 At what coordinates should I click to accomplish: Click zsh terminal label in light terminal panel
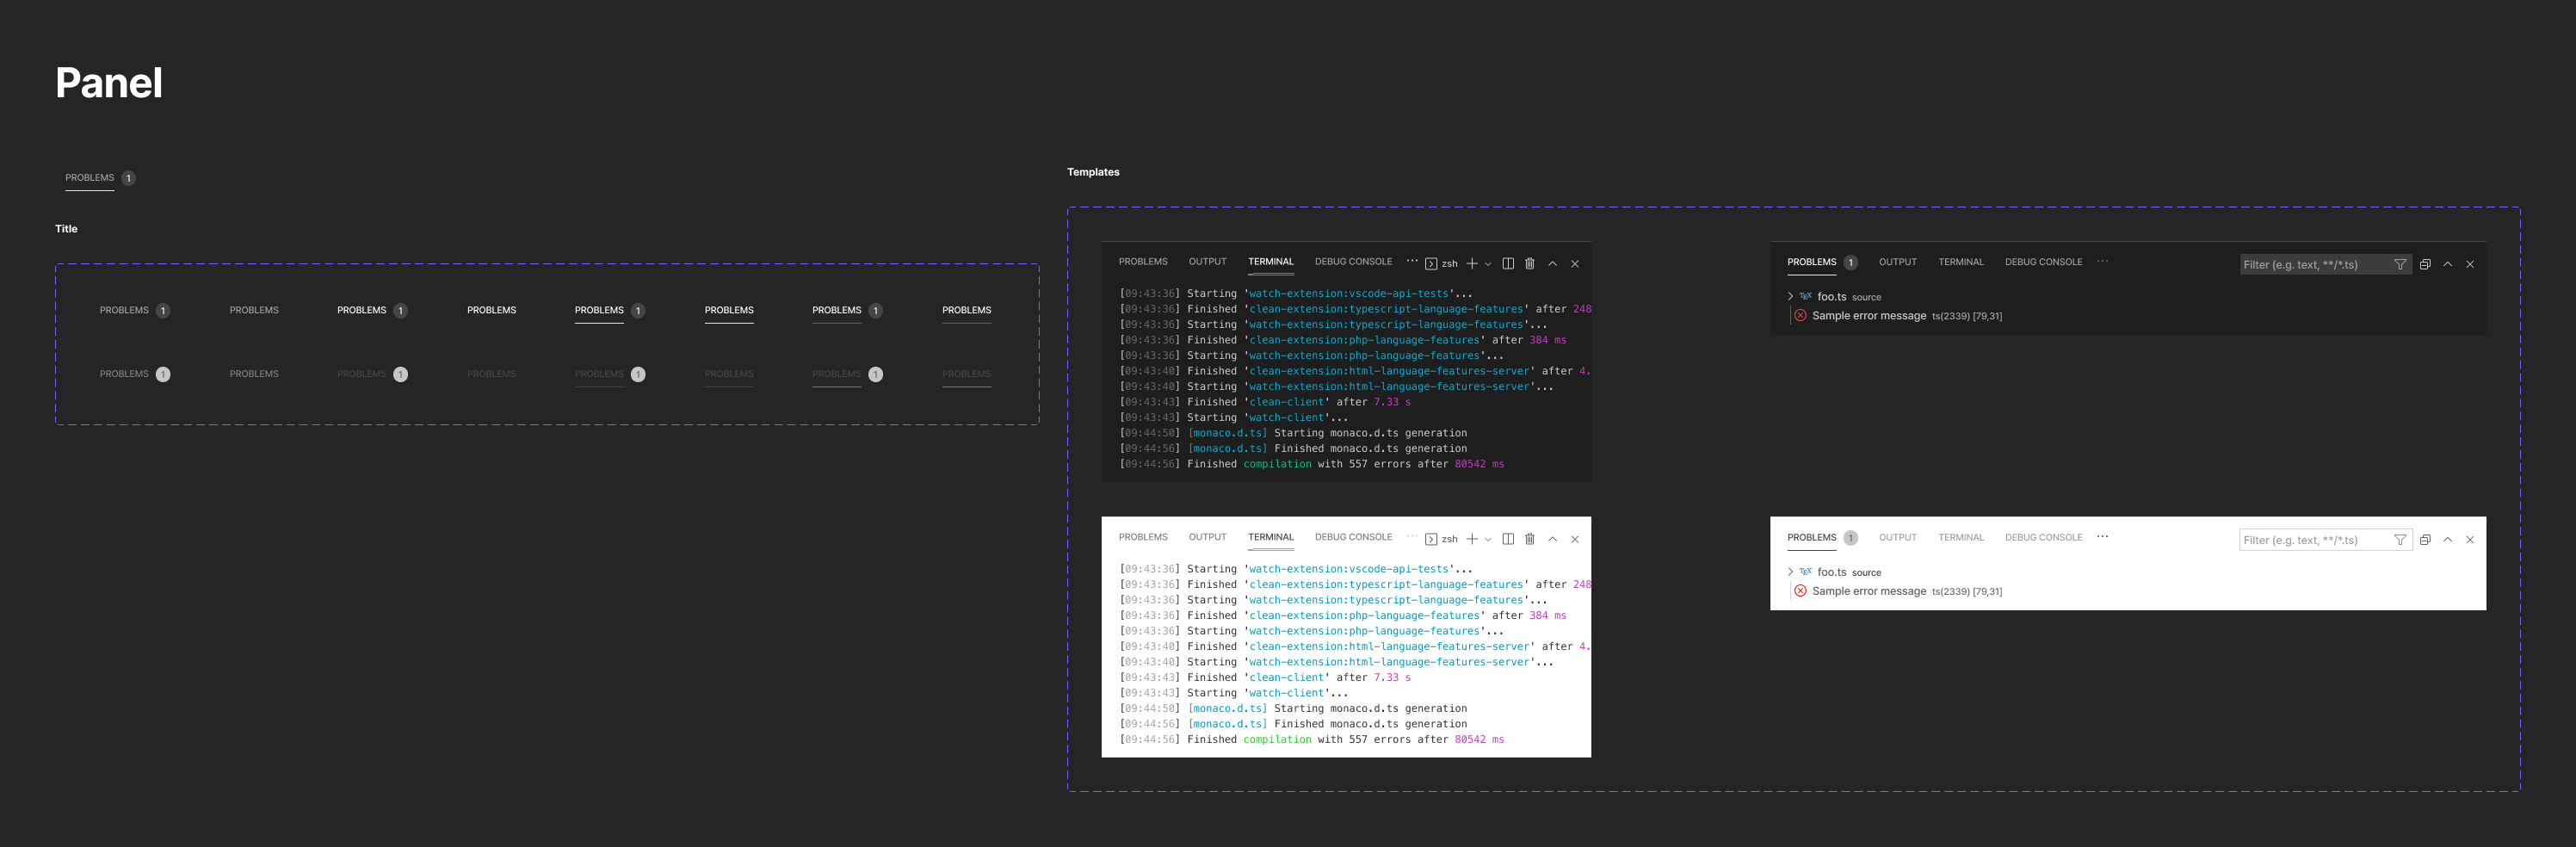coord(1449,540)
